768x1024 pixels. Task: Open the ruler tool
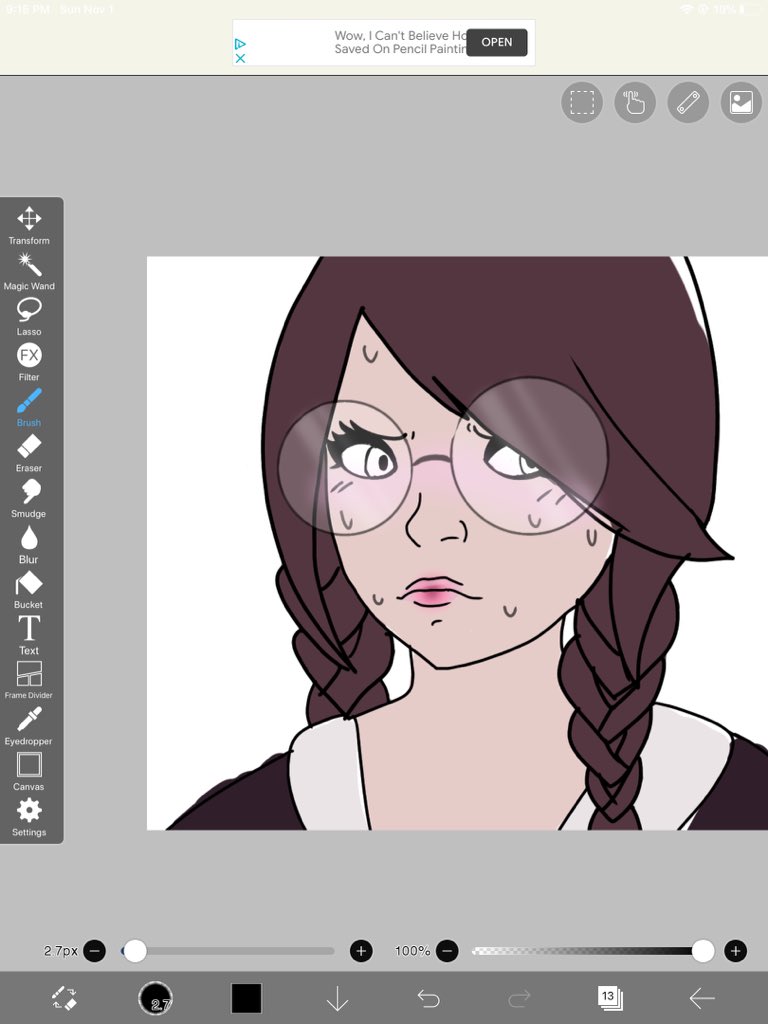pyautogui.click(x=688, y=103)
